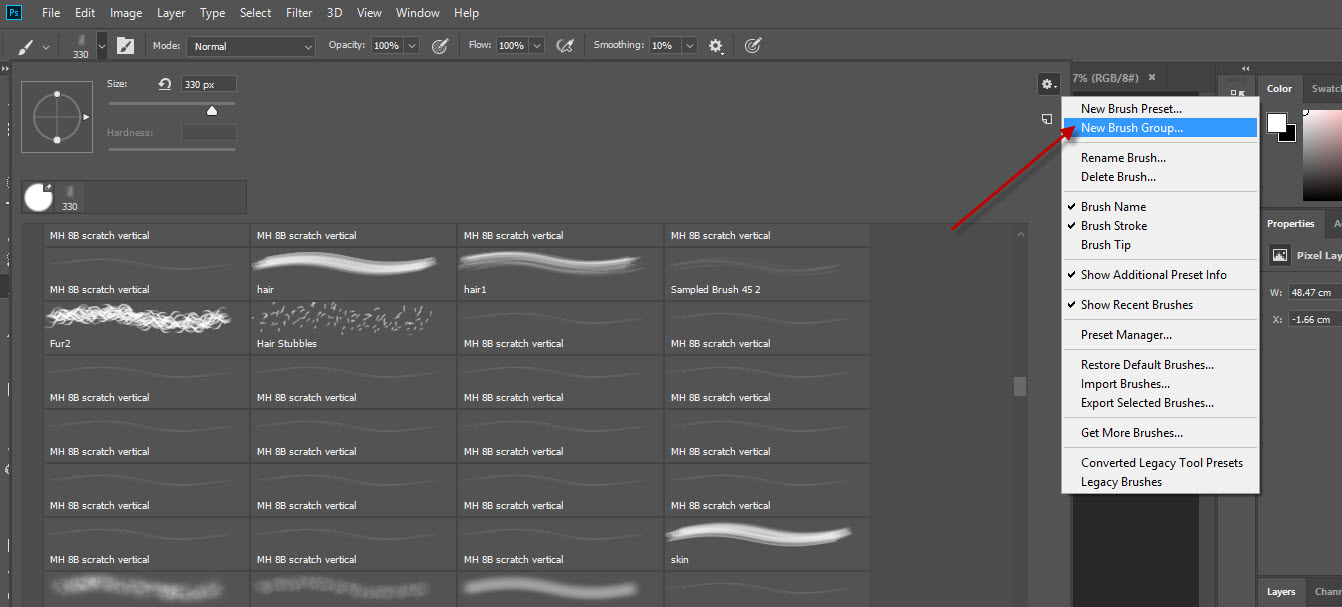
Task: Click the background color swatch
Action: click(x=1290, y=134)
